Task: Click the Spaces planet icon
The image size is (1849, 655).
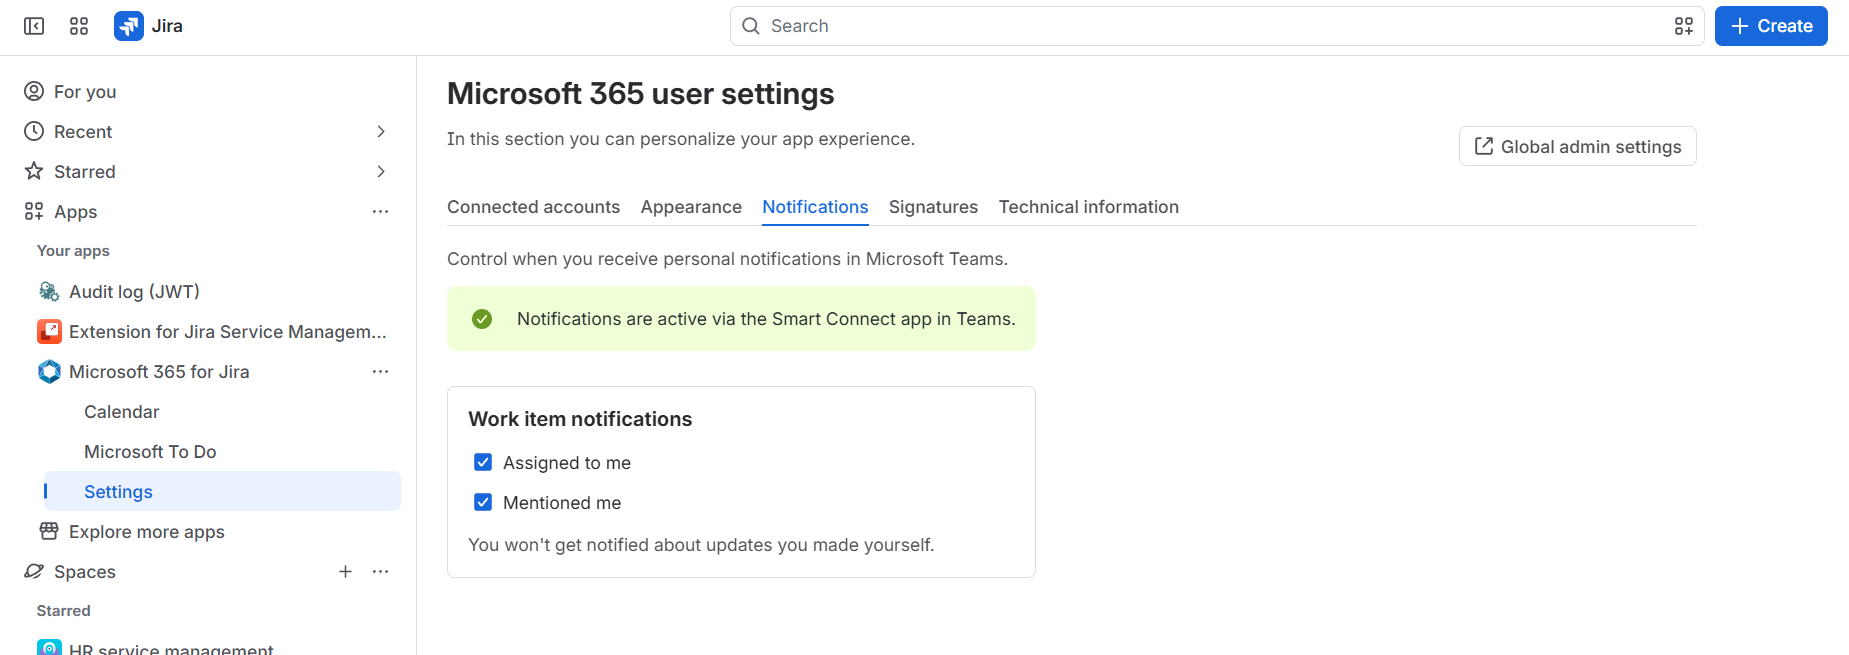Action: (x=34, y=571)
